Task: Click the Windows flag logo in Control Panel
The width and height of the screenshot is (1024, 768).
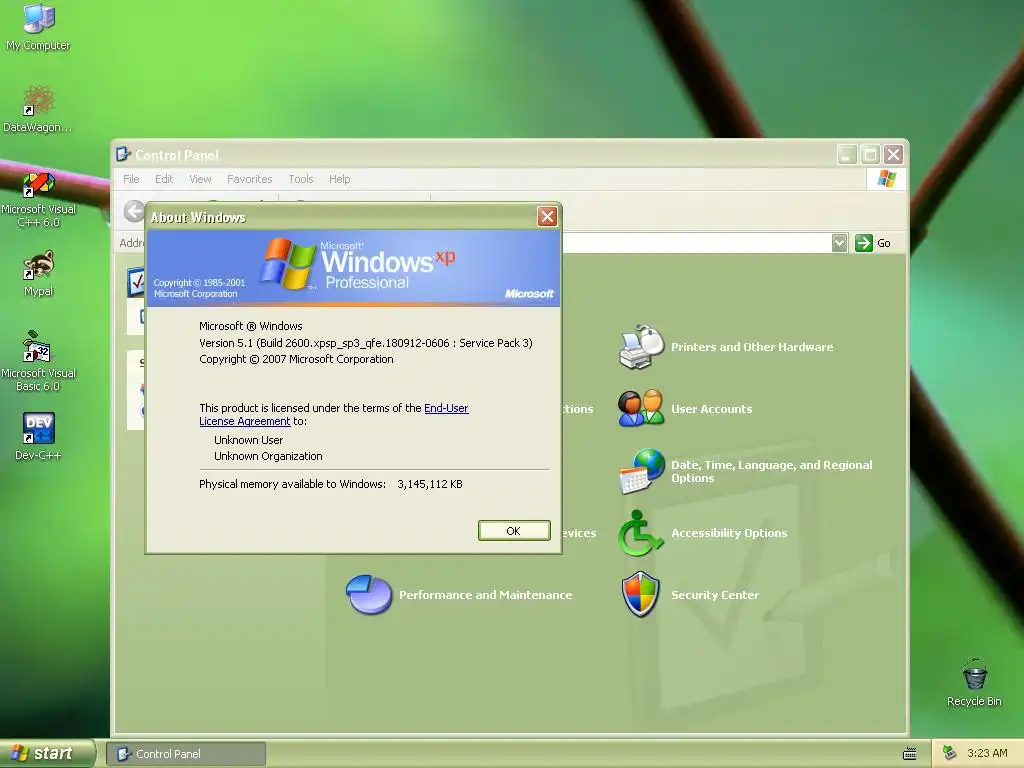Action: tap(886, 178)
